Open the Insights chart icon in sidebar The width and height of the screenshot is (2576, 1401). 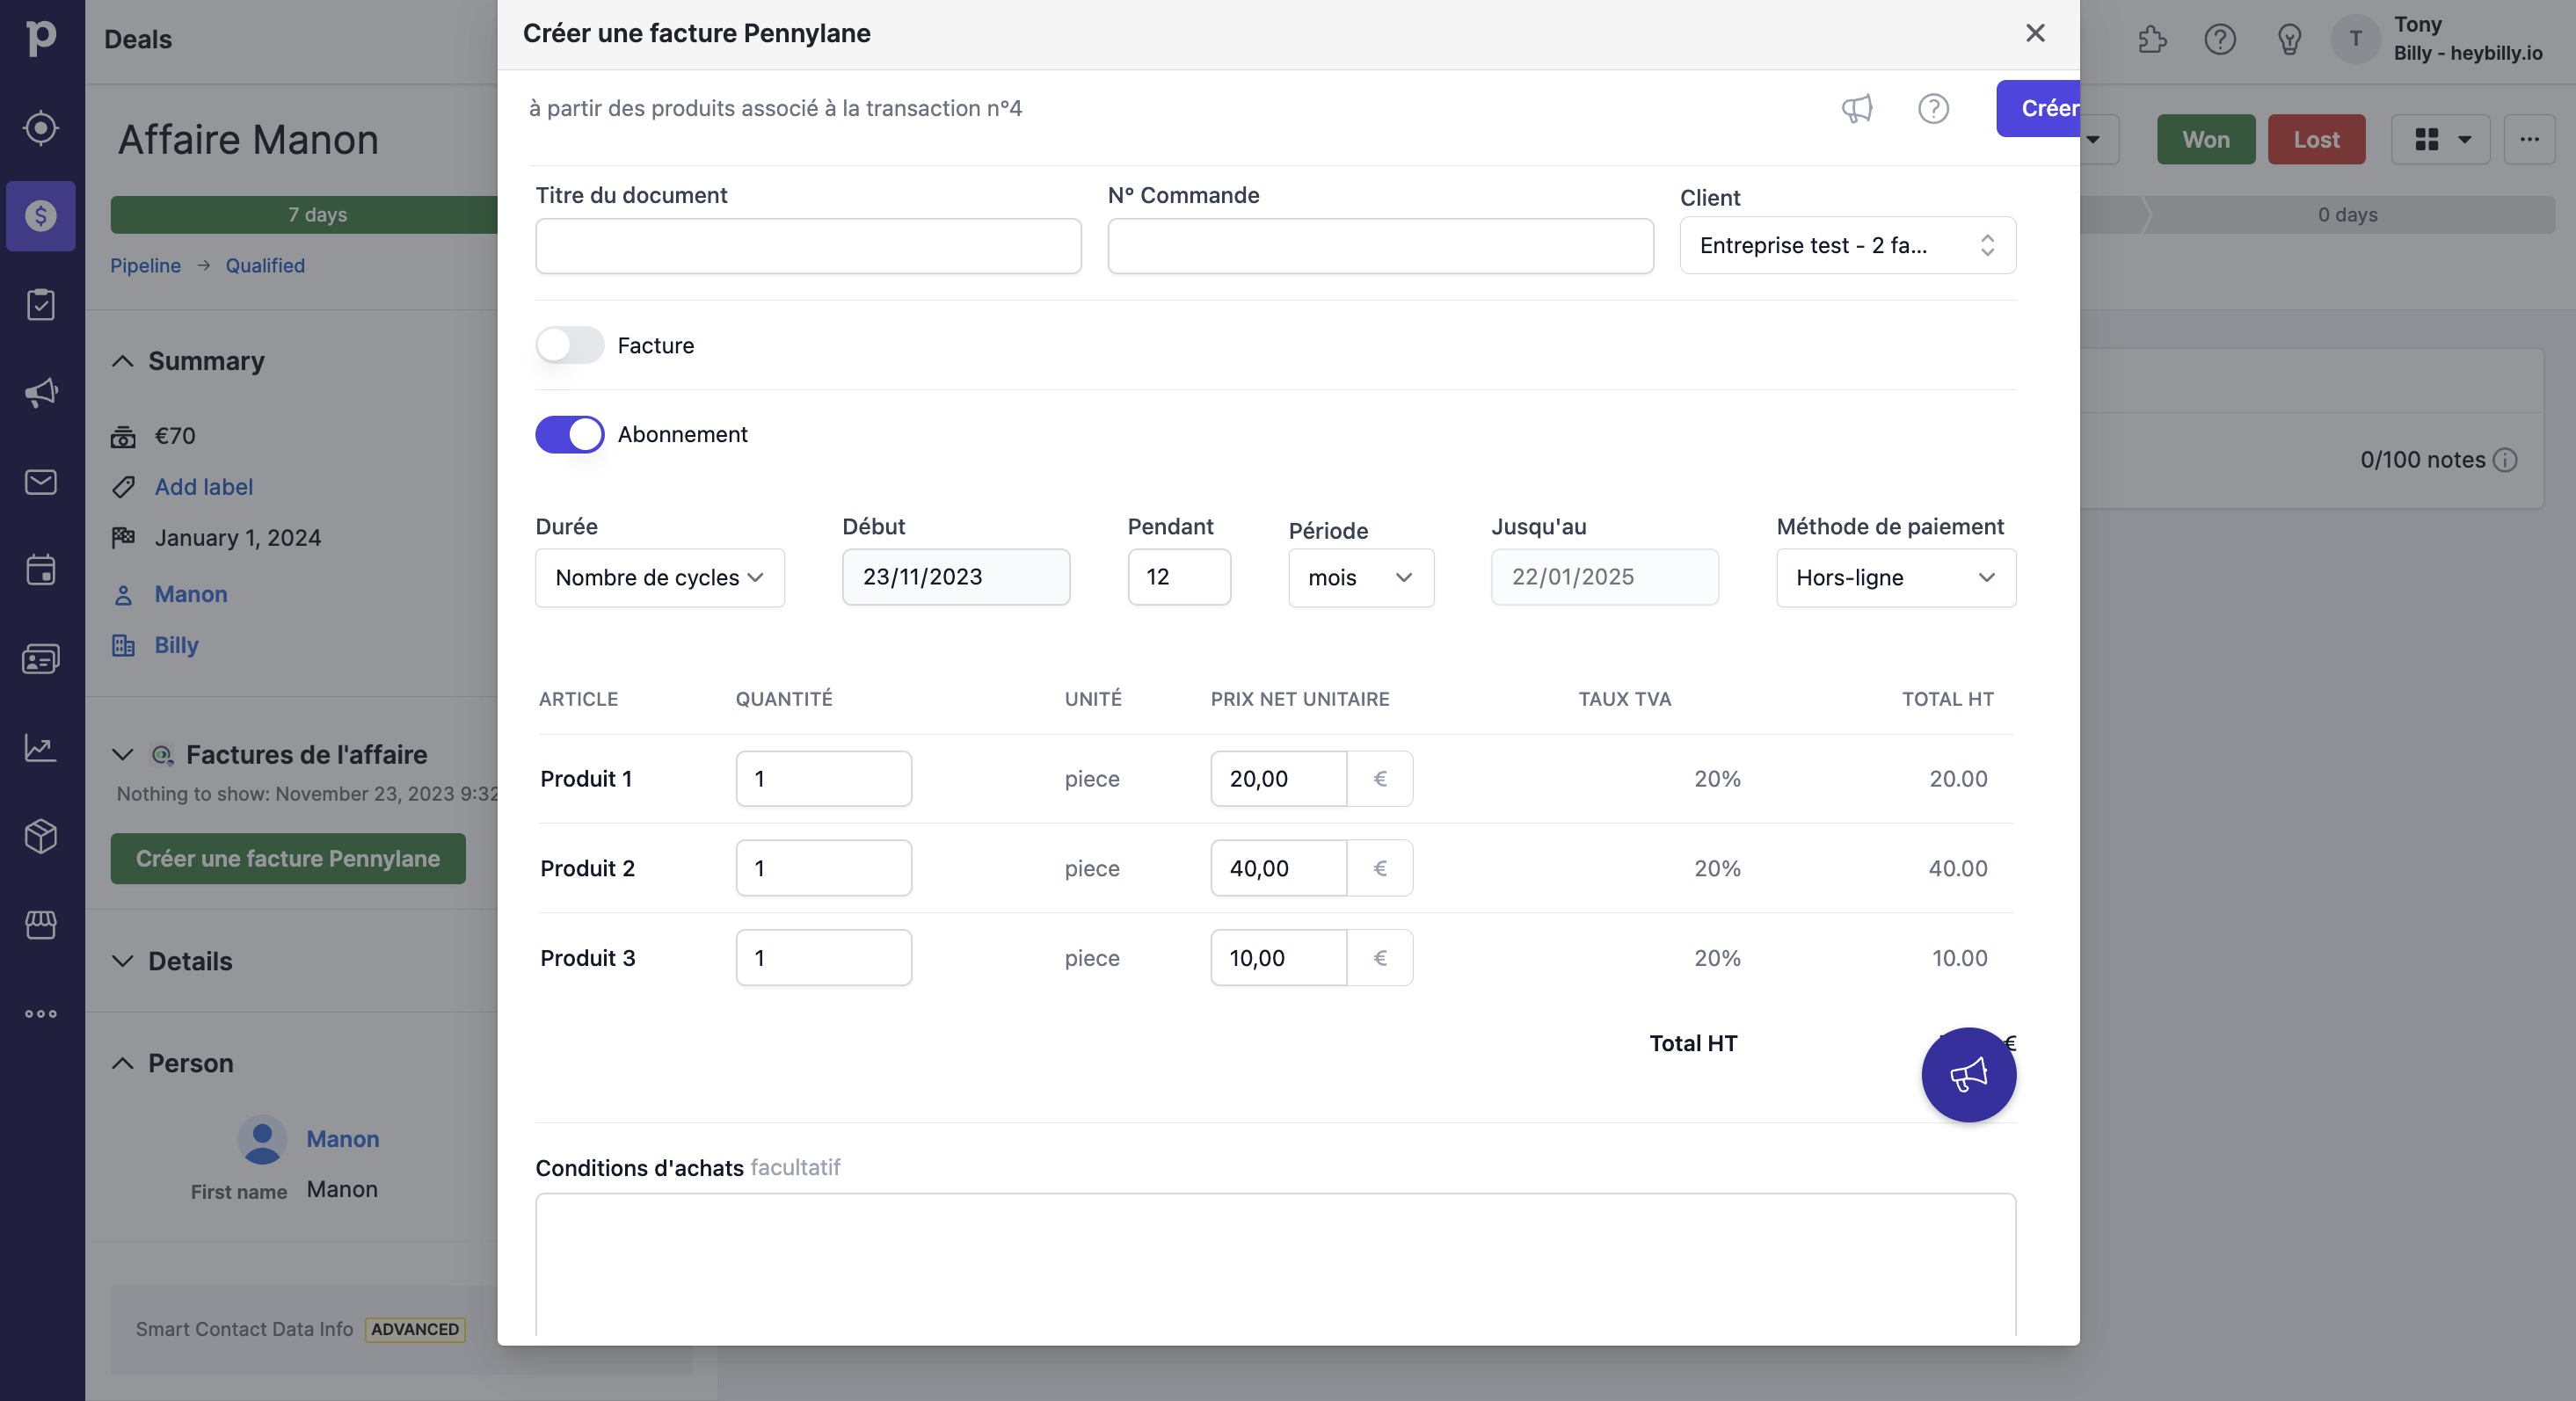pos(41,747)
